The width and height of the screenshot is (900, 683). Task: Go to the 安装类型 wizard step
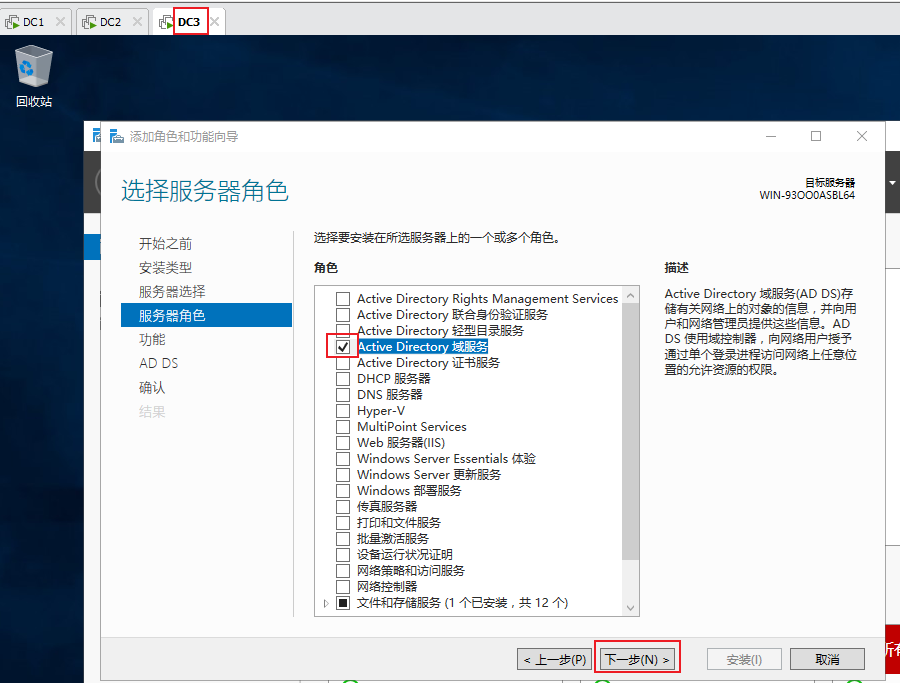pos(165,268)
